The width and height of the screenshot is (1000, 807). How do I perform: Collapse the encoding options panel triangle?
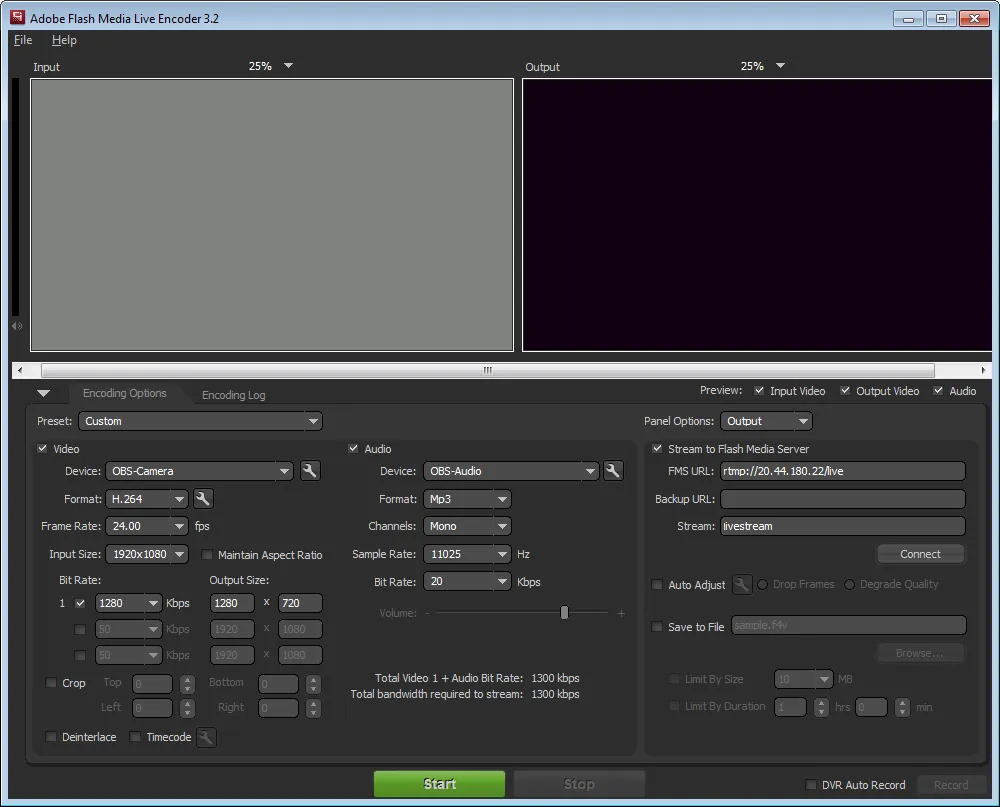coord(43,394)
